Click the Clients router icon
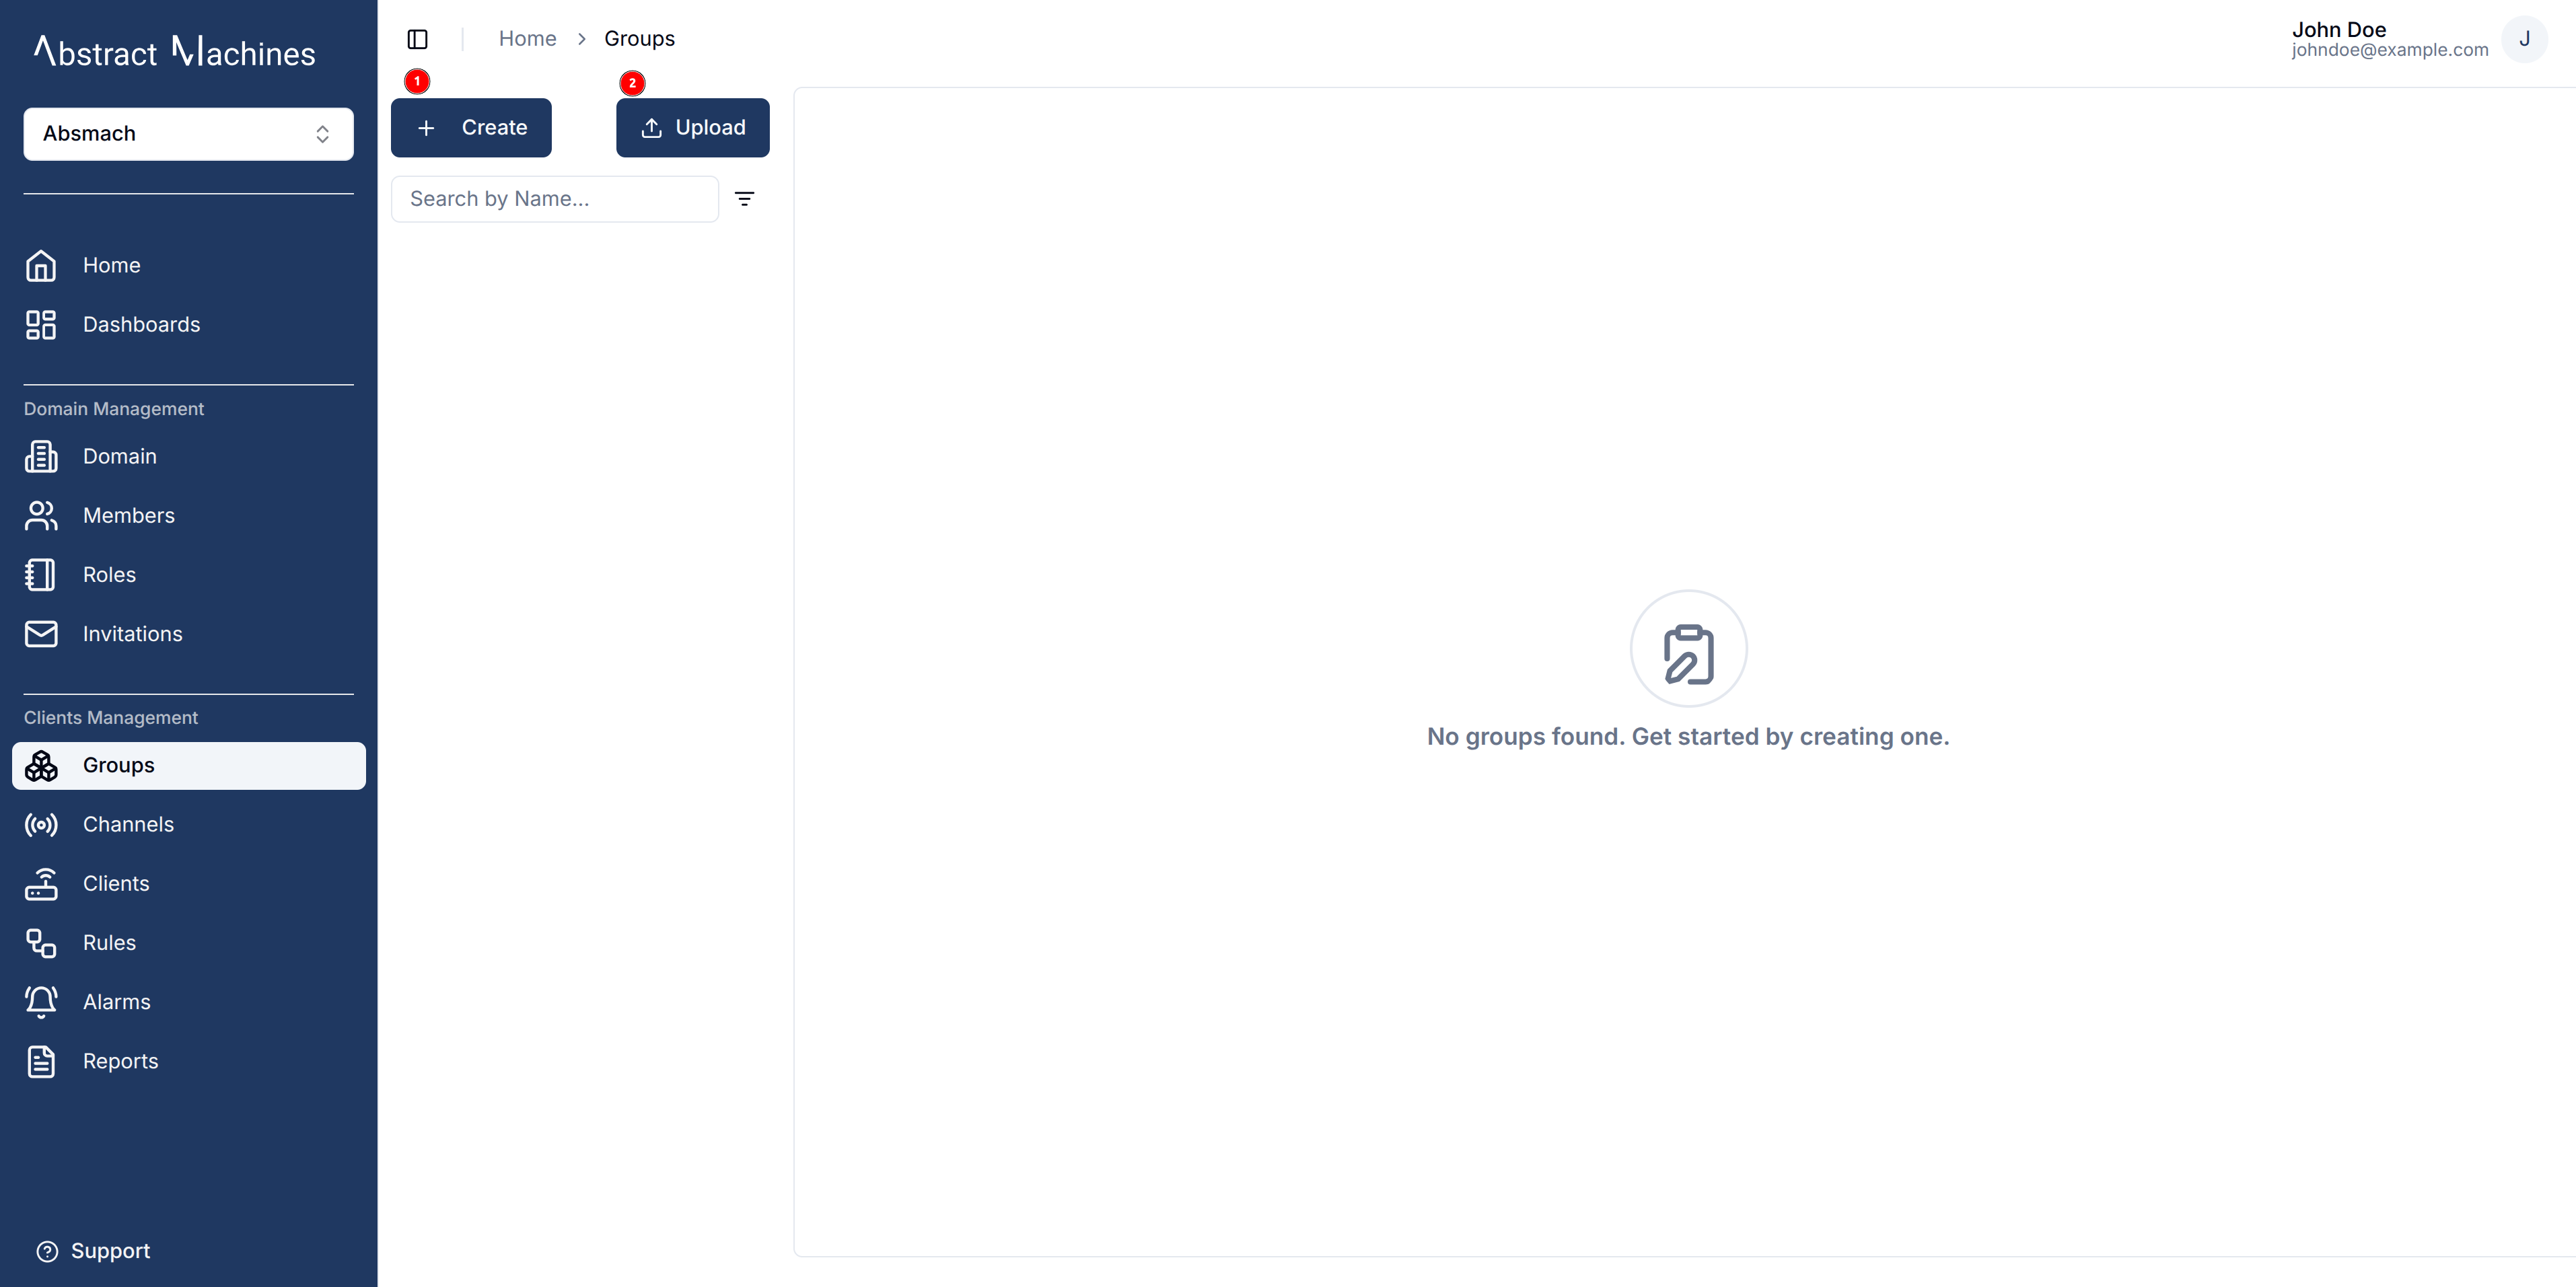The image size is (2576, 1287). point(41,884)
